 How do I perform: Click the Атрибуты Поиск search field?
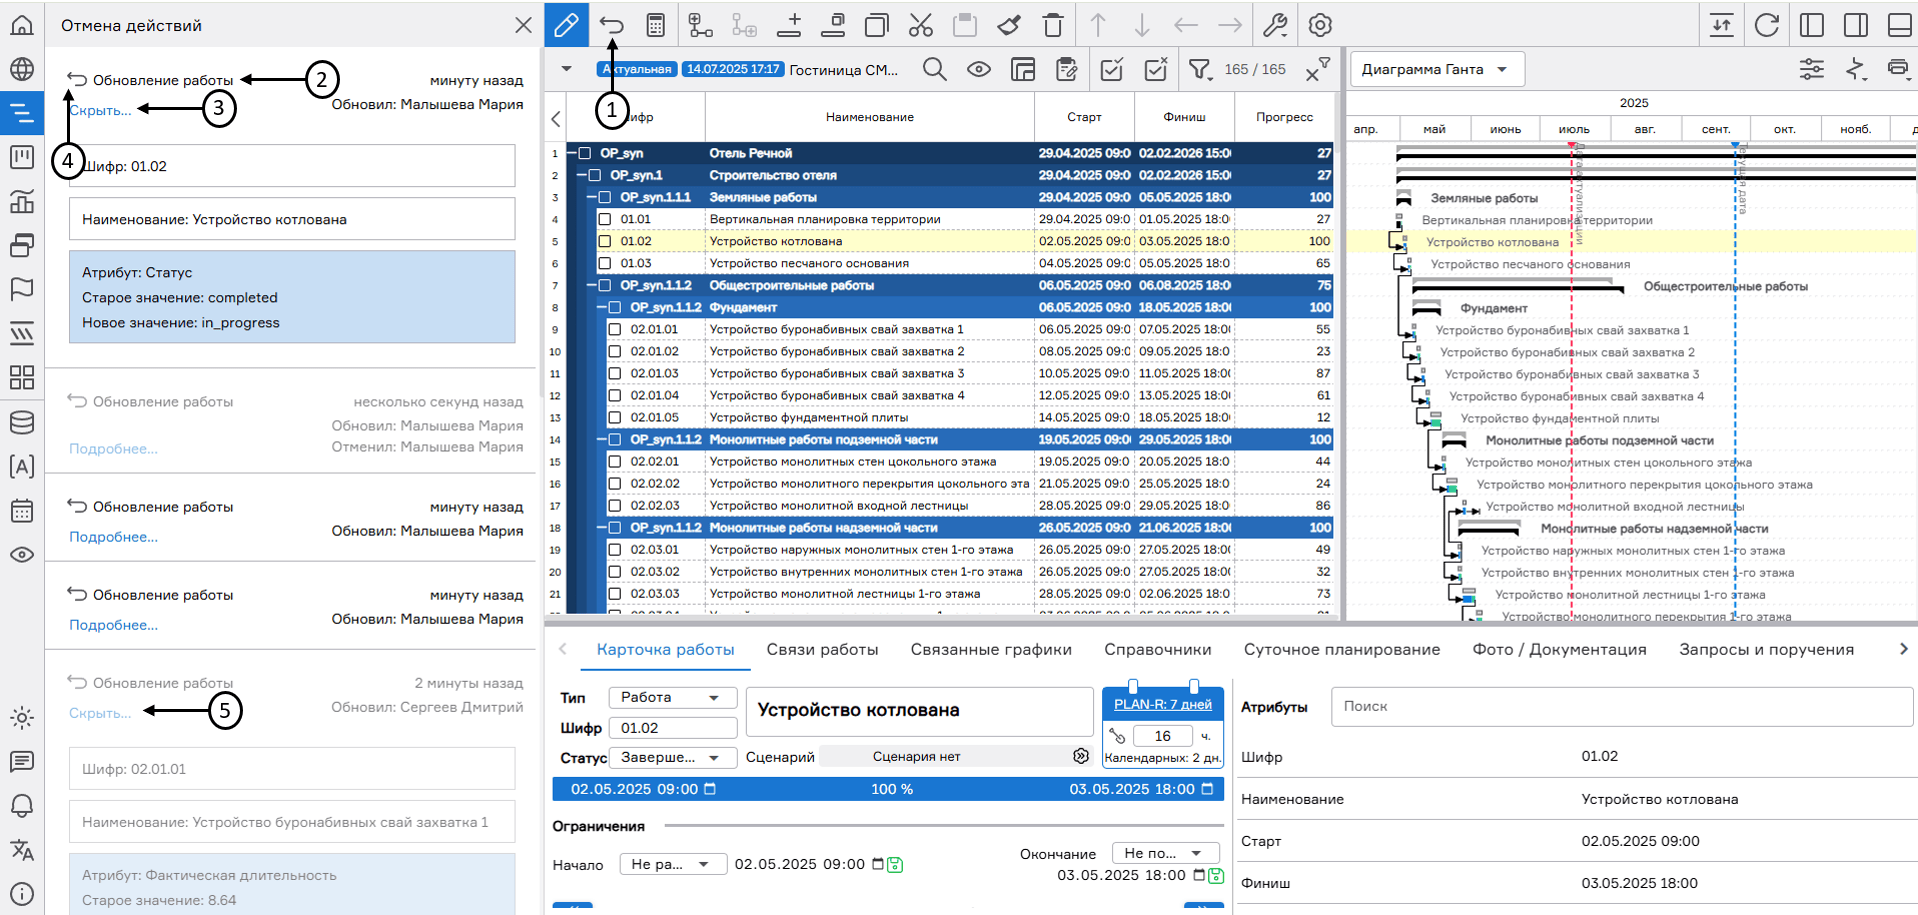point(1620,706)
